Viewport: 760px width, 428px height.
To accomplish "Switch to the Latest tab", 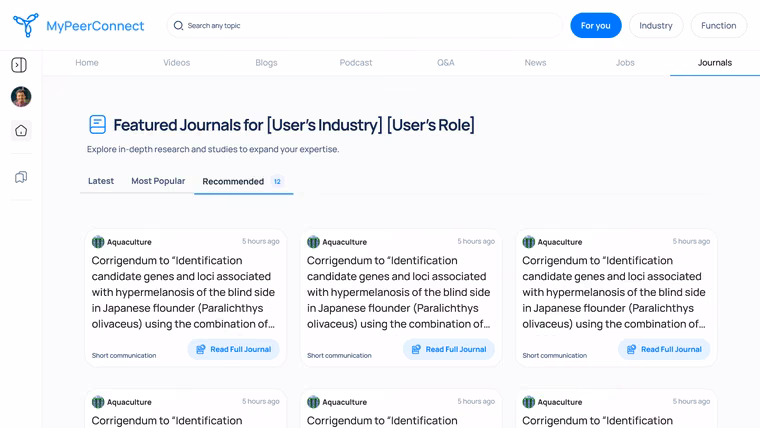I will click(101, 181).
